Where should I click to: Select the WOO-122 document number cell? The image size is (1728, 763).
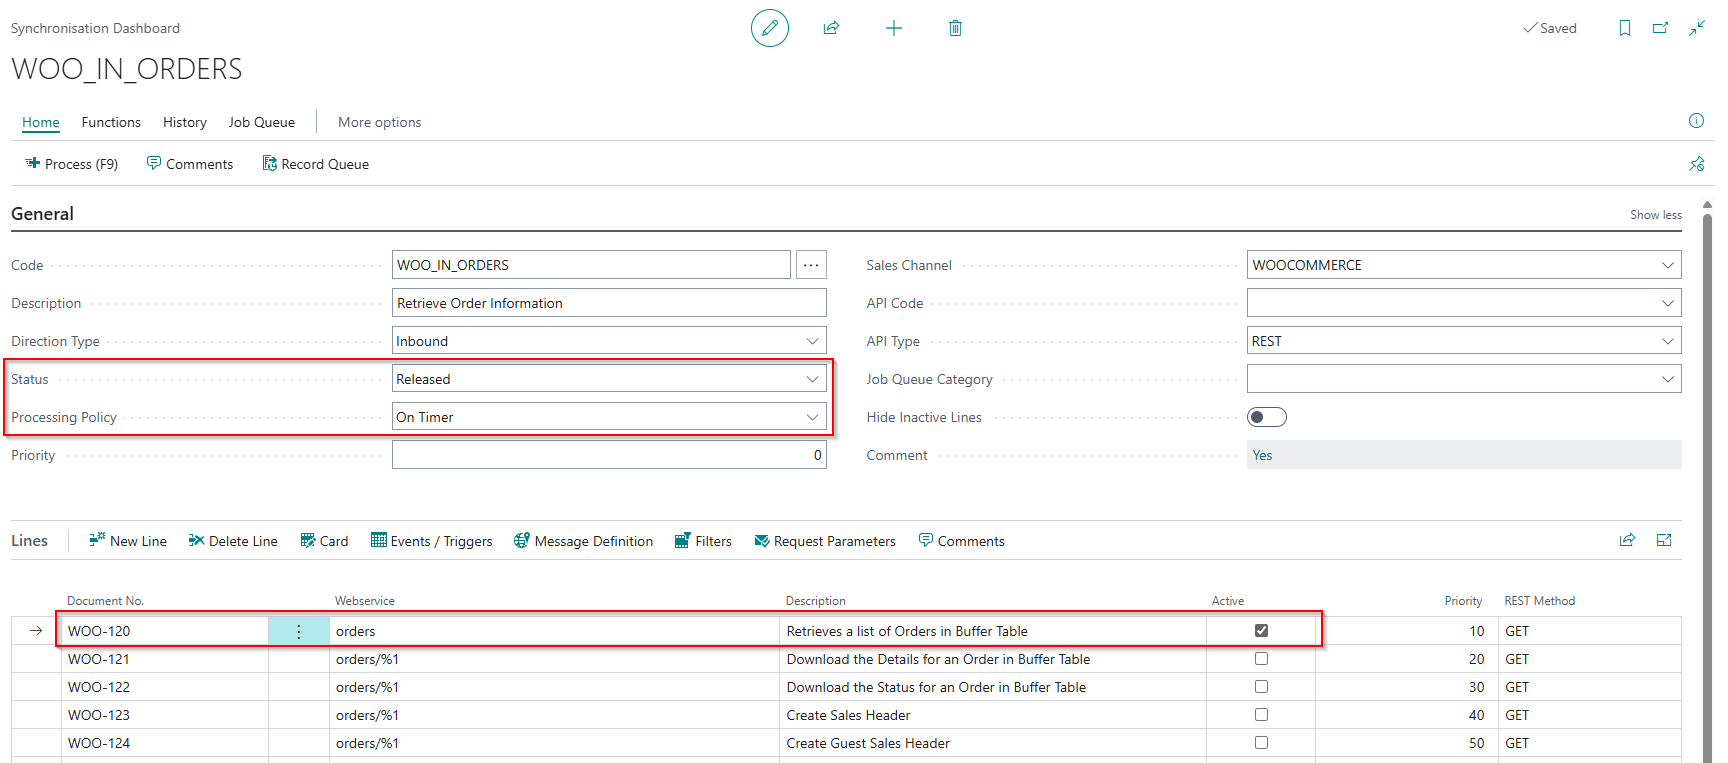[165, 687]
